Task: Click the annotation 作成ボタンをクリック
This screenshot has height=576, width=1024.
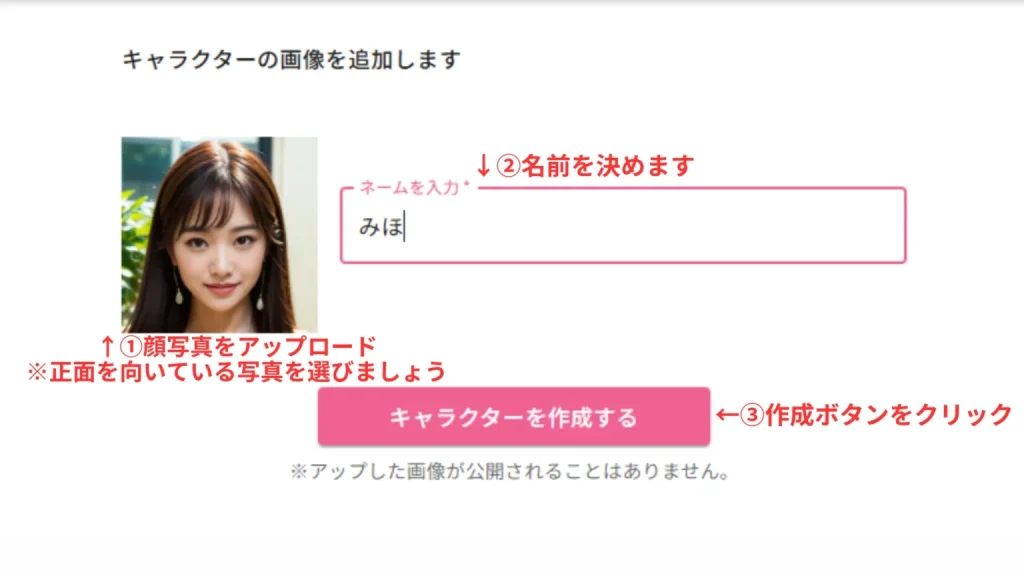Action: pyautogui.click(x=889, y=415)
